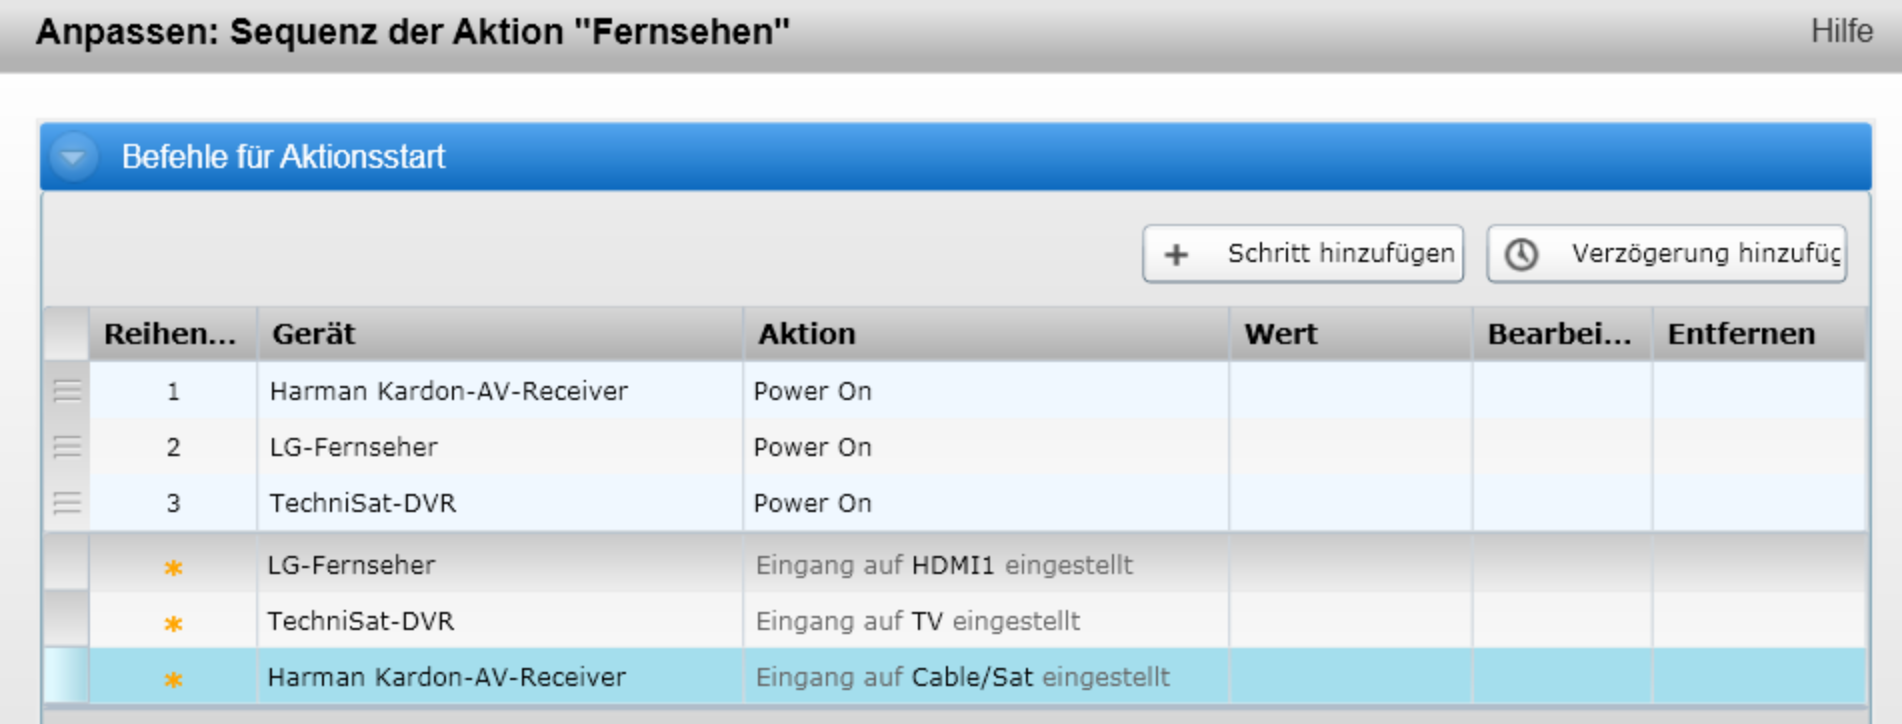This screenshot has width=1902, height=724.
Task: Grab the drag handle of row 1
Action: (67, 391)
